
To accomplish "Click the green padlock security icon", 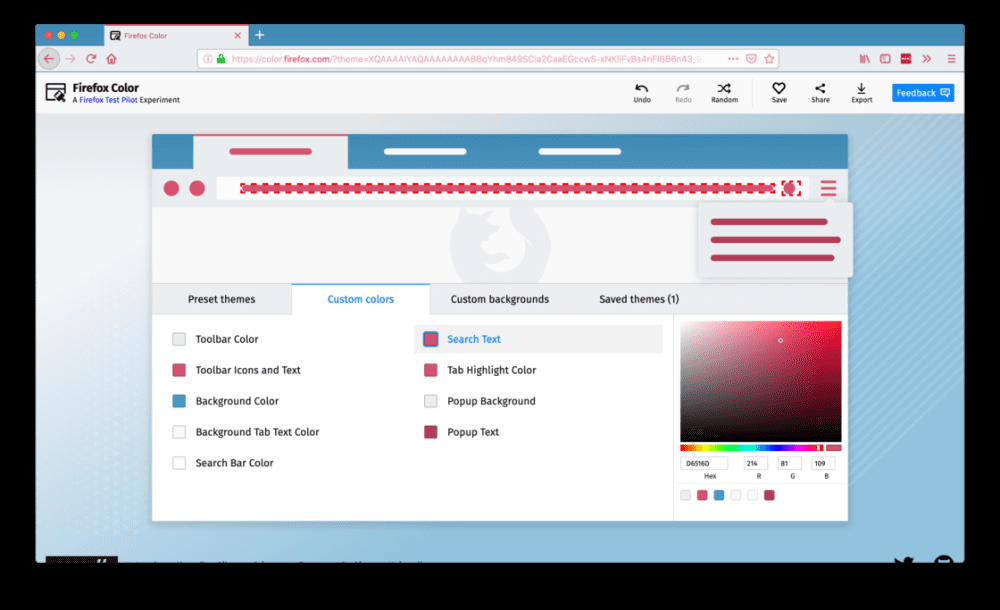I will 221,59.
